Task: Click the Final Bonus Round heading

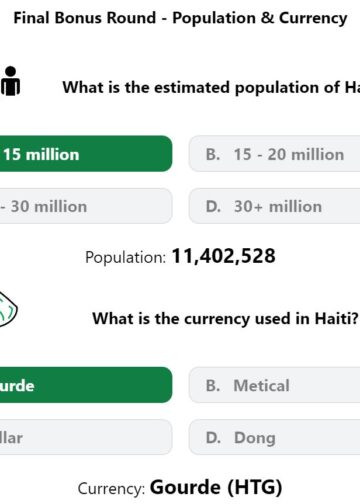Action: click(180, 18)
